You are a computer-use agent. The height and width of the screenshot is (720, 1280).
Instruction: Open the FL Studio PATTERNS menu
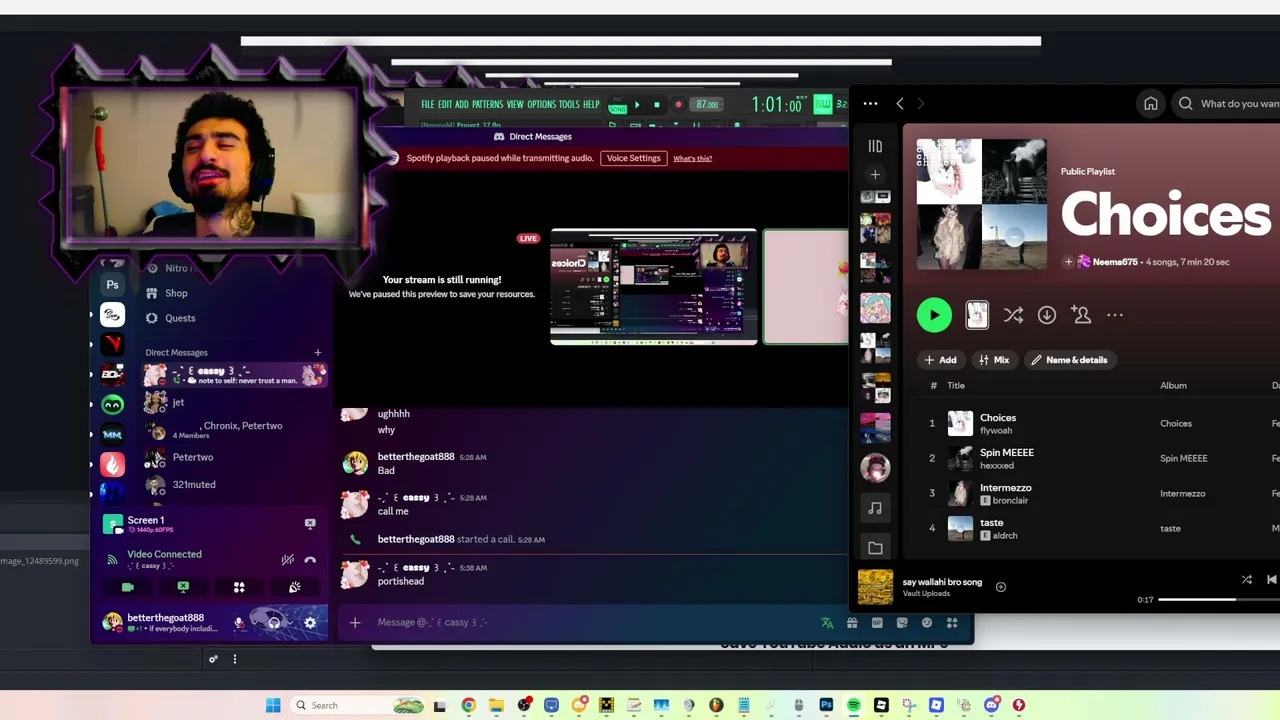pyautogui.click(x=487, y=104)
